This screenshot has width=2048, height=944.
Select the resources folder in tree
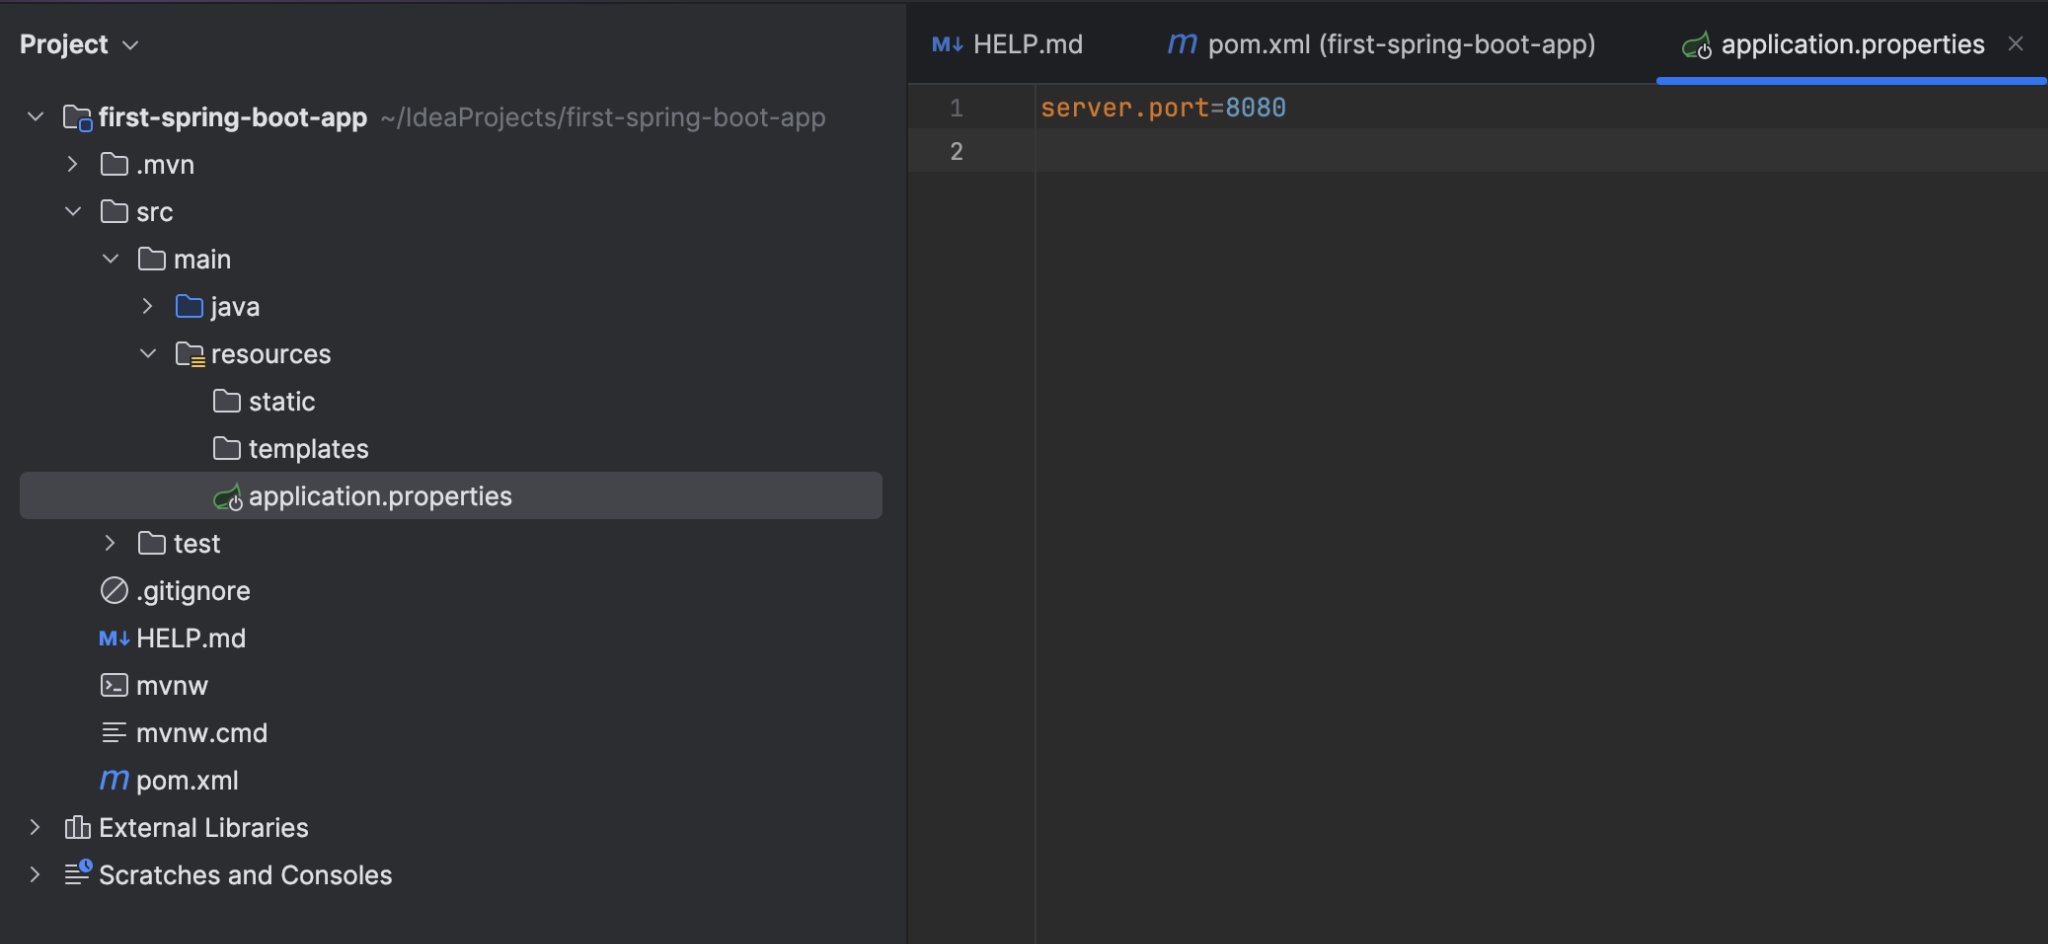270,354
